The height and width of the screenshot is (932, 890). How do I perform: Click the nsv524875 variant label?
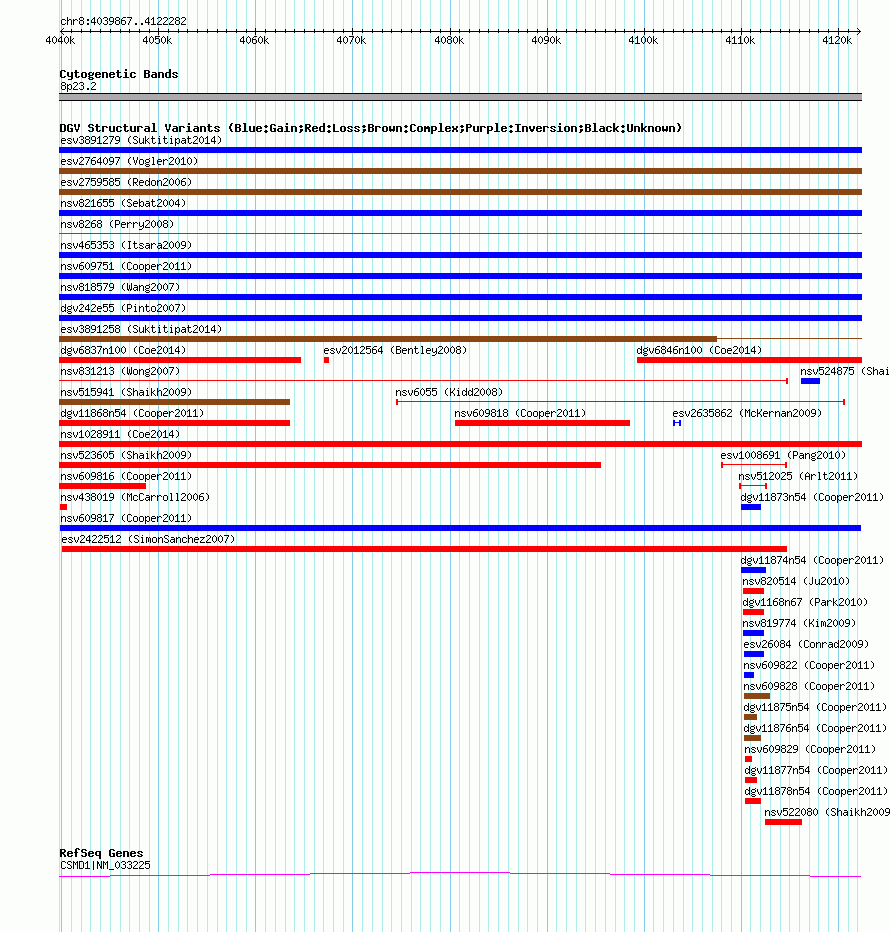[845, 371]
